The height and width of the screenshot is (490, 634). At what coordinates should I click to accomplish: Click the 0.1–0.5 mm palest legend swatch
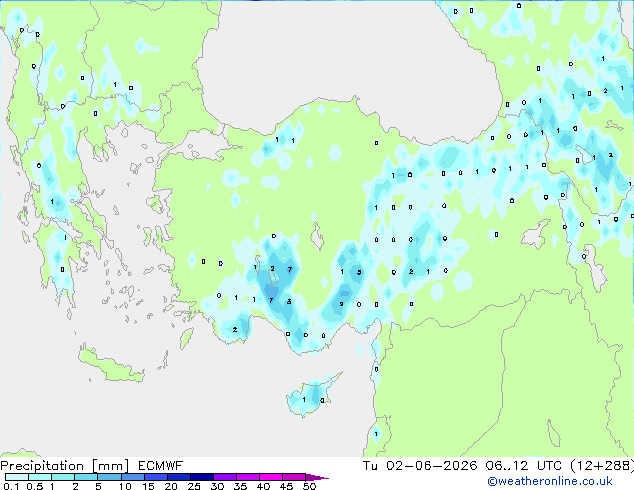17,477
